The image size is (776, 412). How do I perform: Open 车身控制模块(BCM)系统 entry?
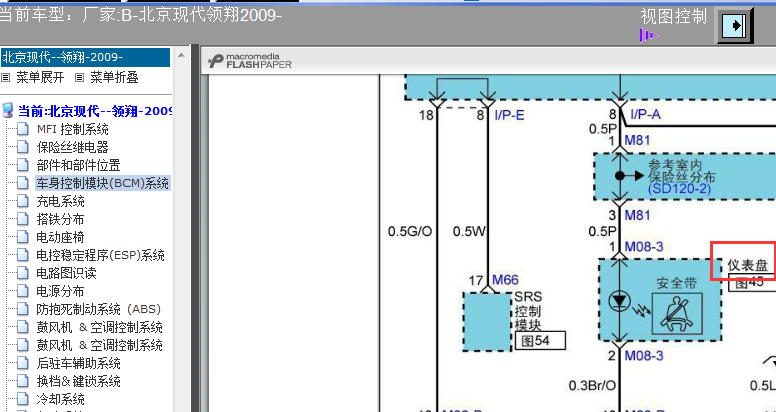(102, 183)
